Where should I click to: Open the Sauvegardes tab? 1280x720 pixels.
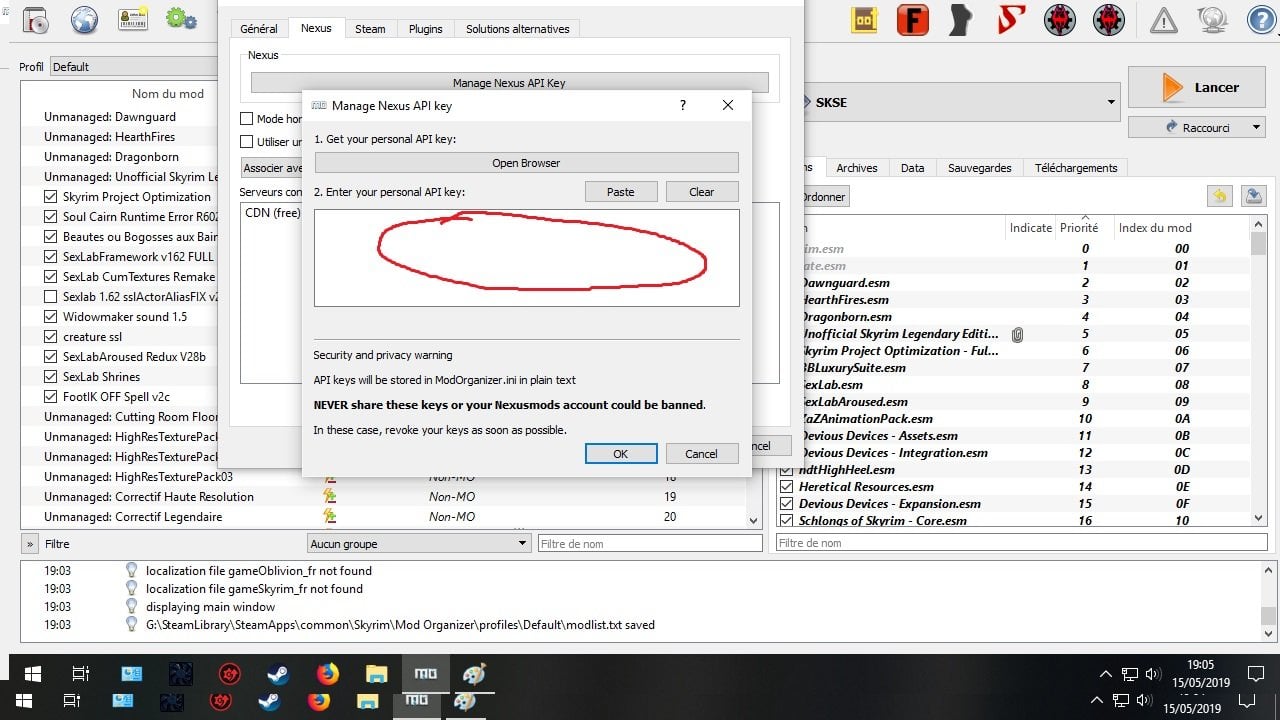(x=980, y=168)
